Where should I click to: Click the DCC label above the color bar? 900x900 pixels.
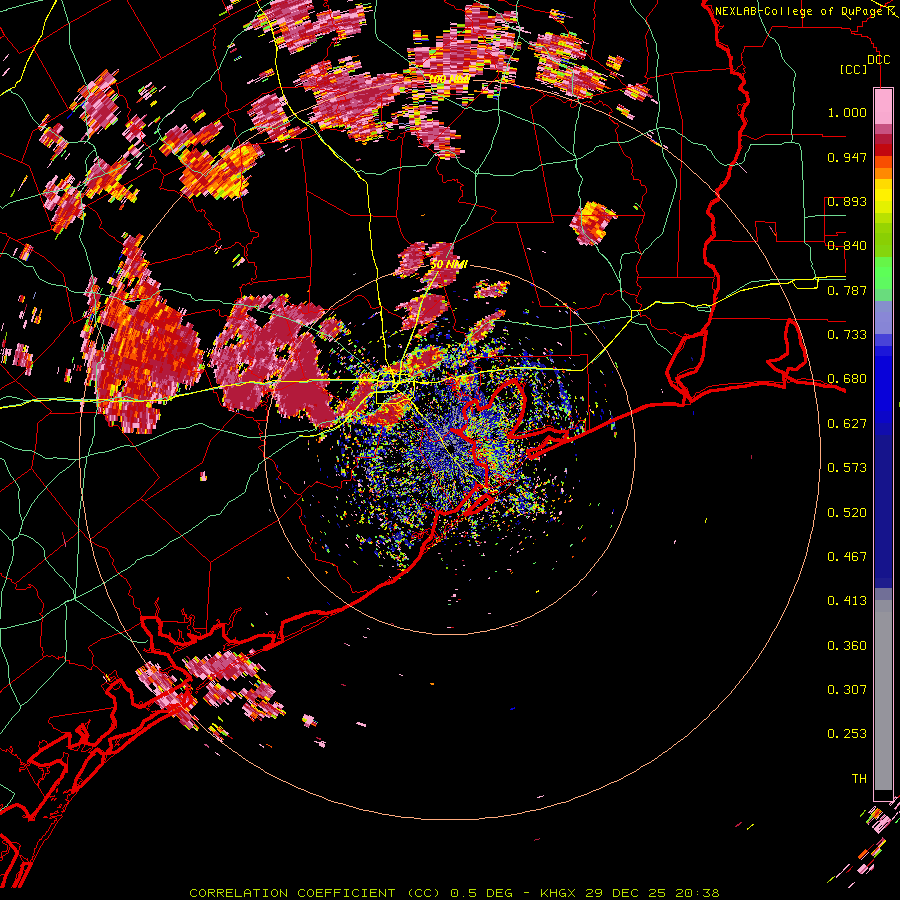point(878,60)
